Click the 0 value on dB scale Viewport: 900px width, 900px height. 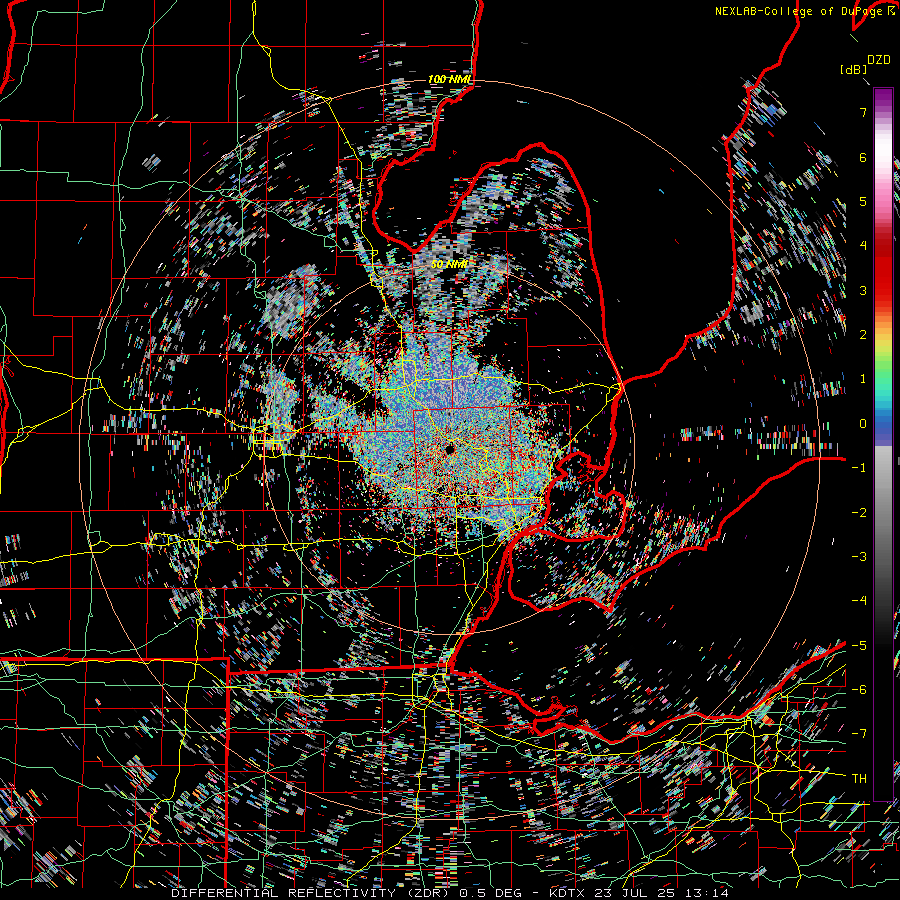point(863,424)
